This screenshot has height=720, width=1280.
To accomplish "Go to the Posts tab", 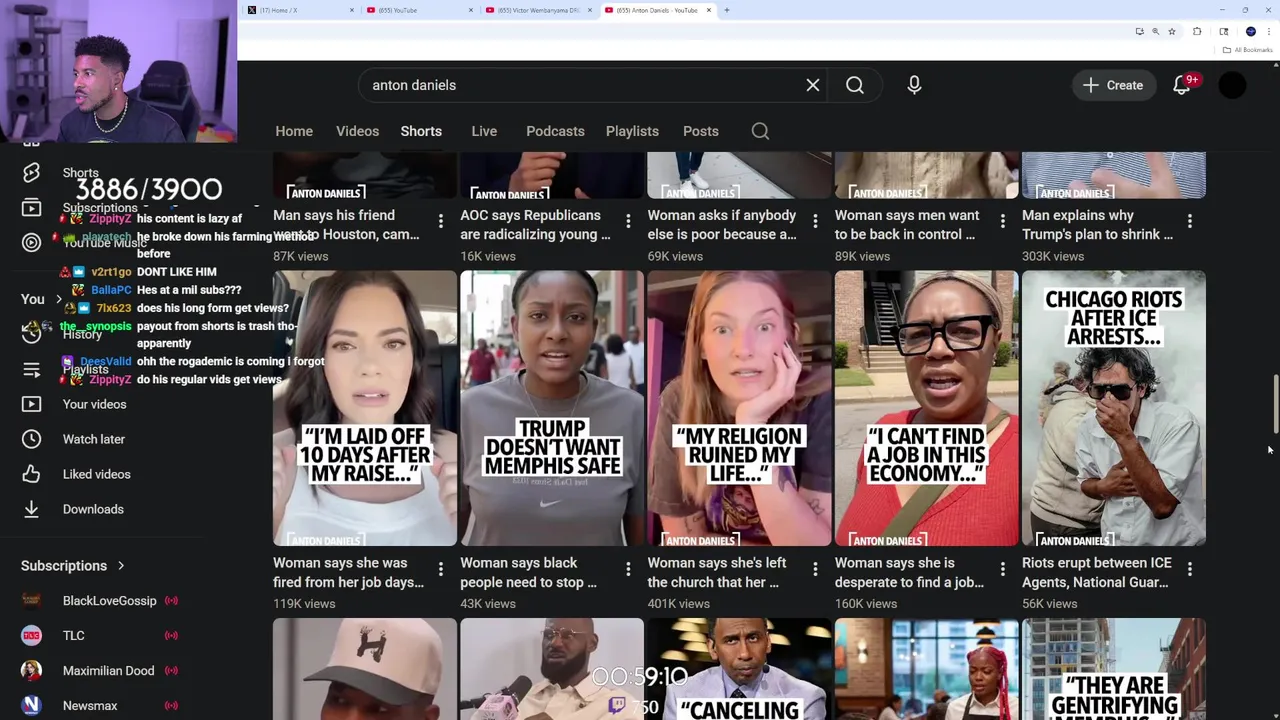I will pyautogui.click(x=701, y=131).
